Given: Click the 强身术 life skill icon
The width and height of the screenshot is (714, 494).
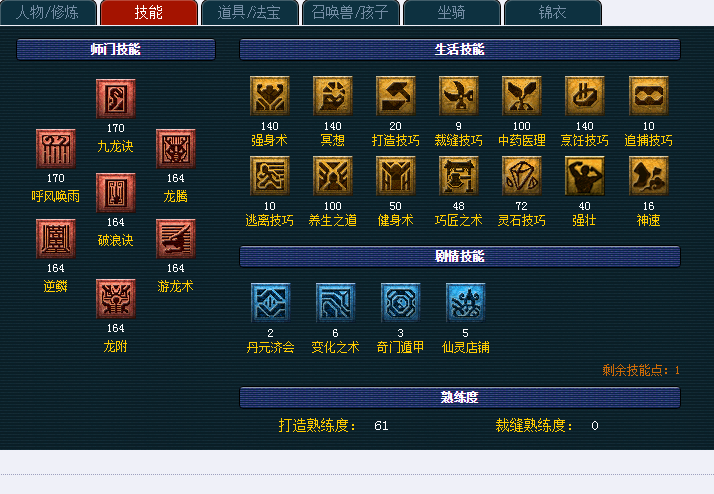Looking at the screenshot, I should [270, 96].
